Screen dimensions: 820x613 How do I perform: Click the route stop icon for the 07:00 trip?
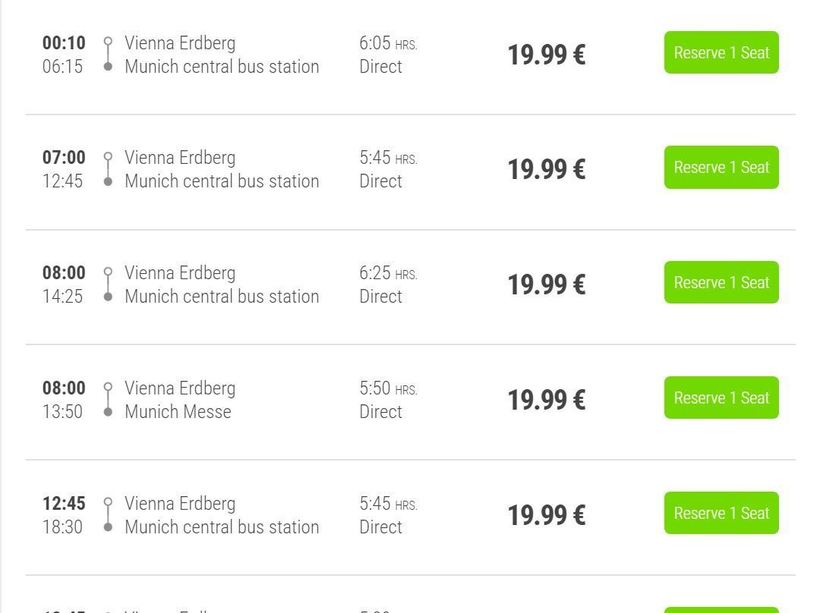point(108,170)
